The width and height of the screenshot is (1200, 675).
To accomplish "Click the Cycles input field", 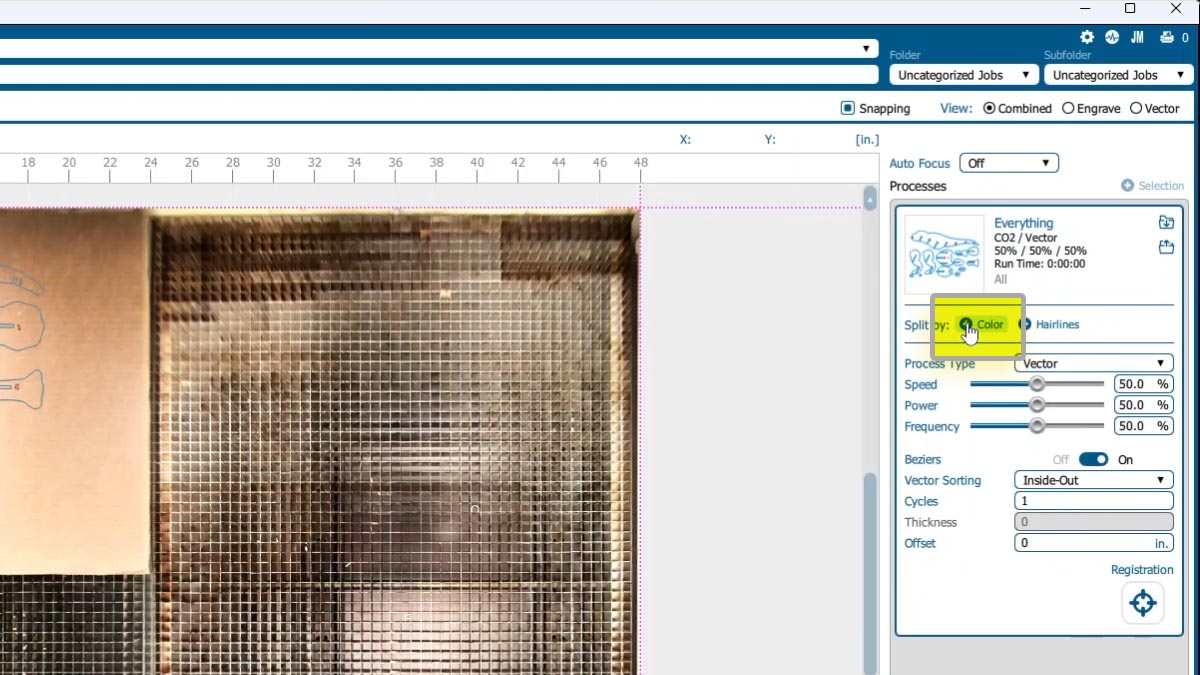I will [1093, 501].
